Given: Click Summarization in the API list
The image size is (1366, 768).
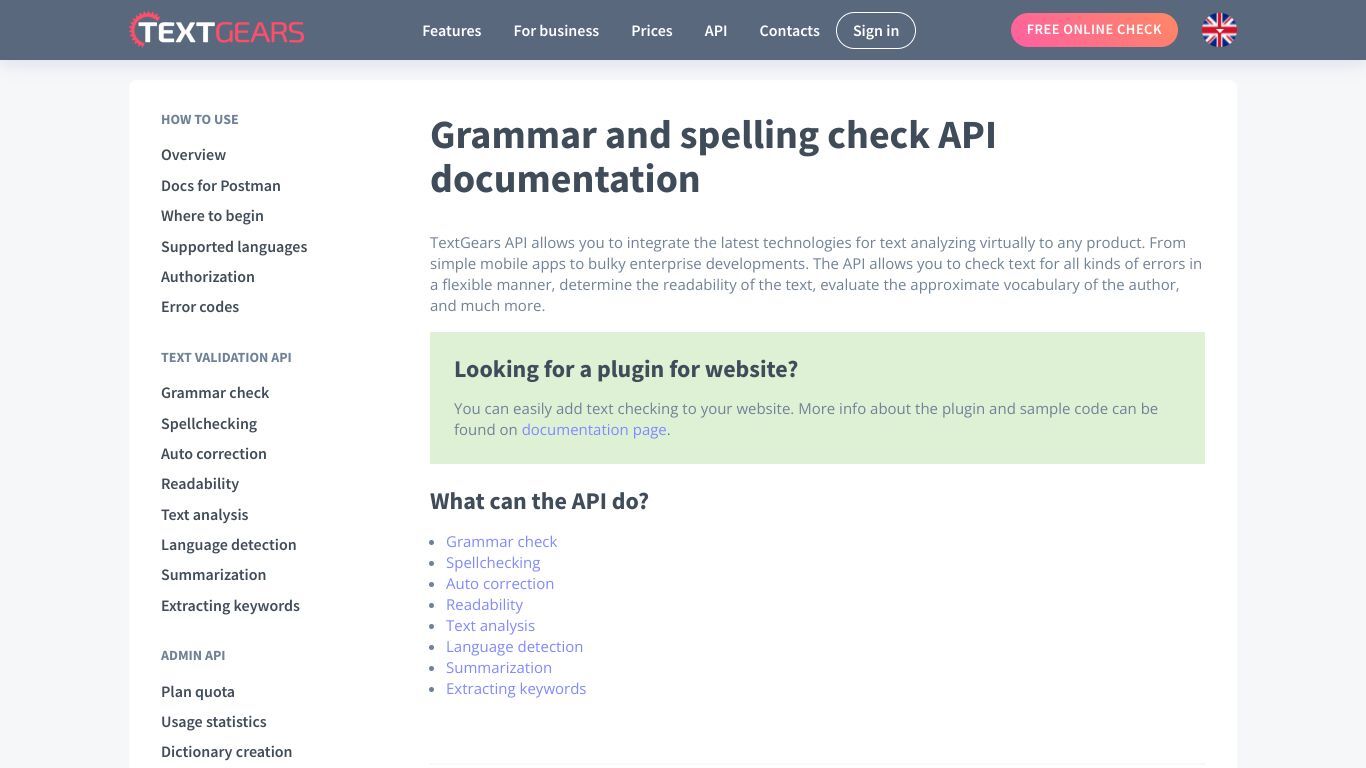Looking at the screenshot, I should [x=499, y=668].
